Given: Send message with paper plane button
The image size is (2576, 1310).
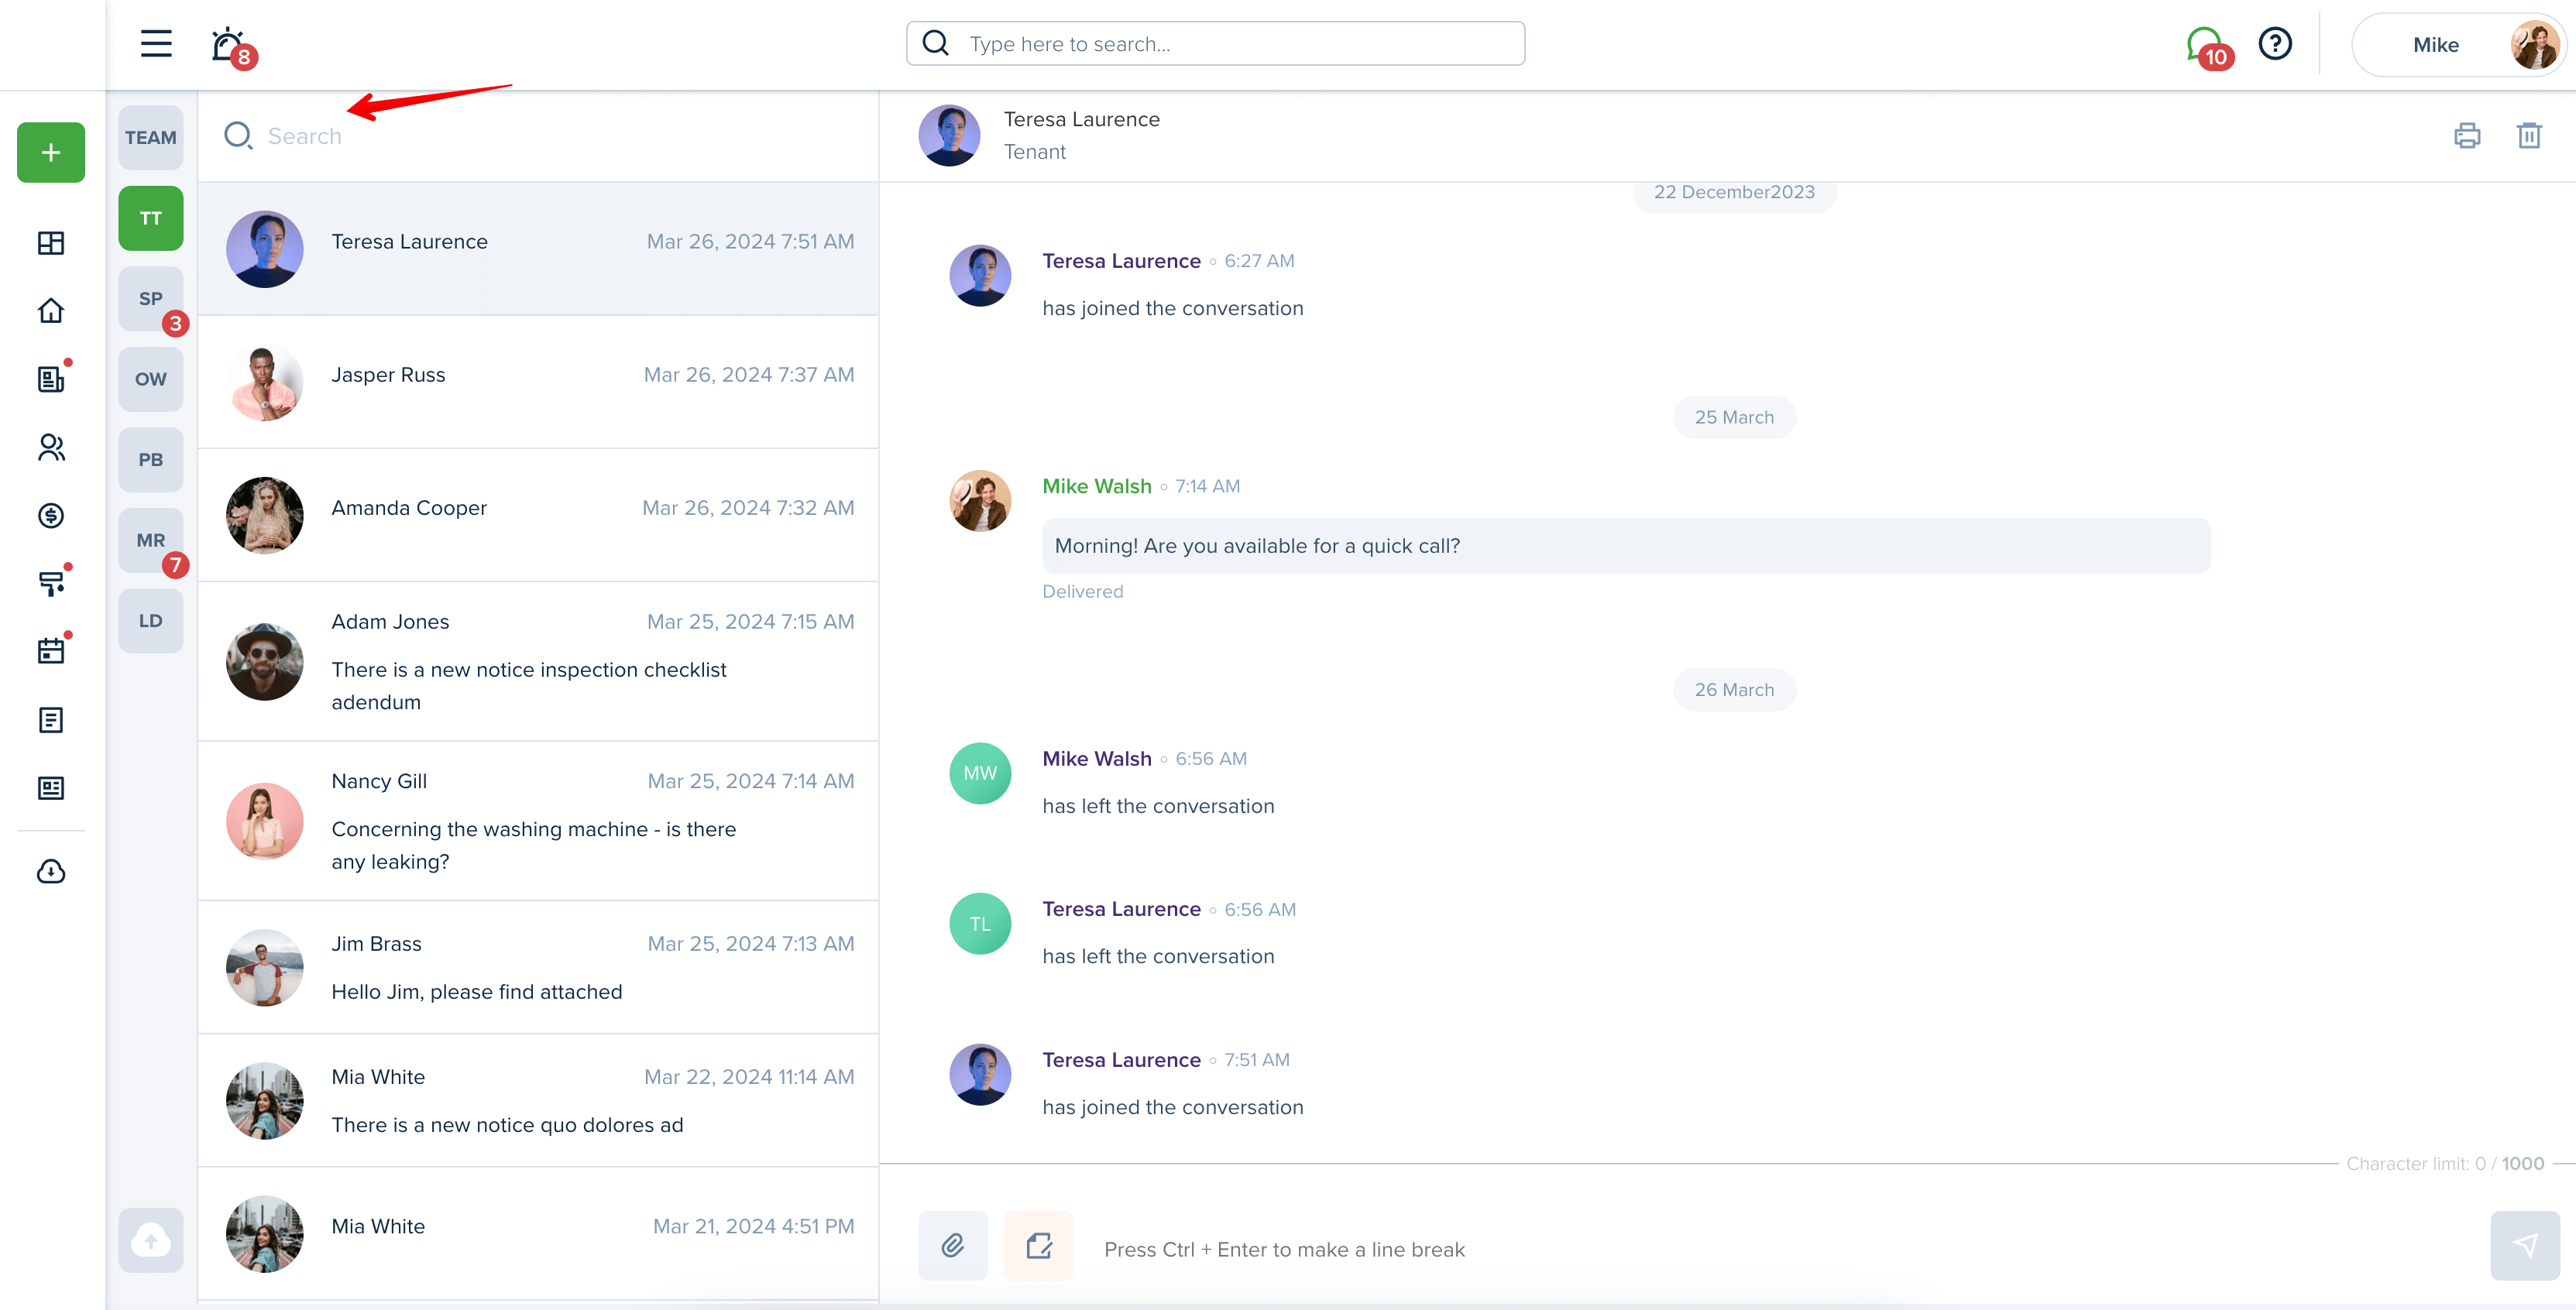Looking at the screenshot, I should coord(2525,1245).
